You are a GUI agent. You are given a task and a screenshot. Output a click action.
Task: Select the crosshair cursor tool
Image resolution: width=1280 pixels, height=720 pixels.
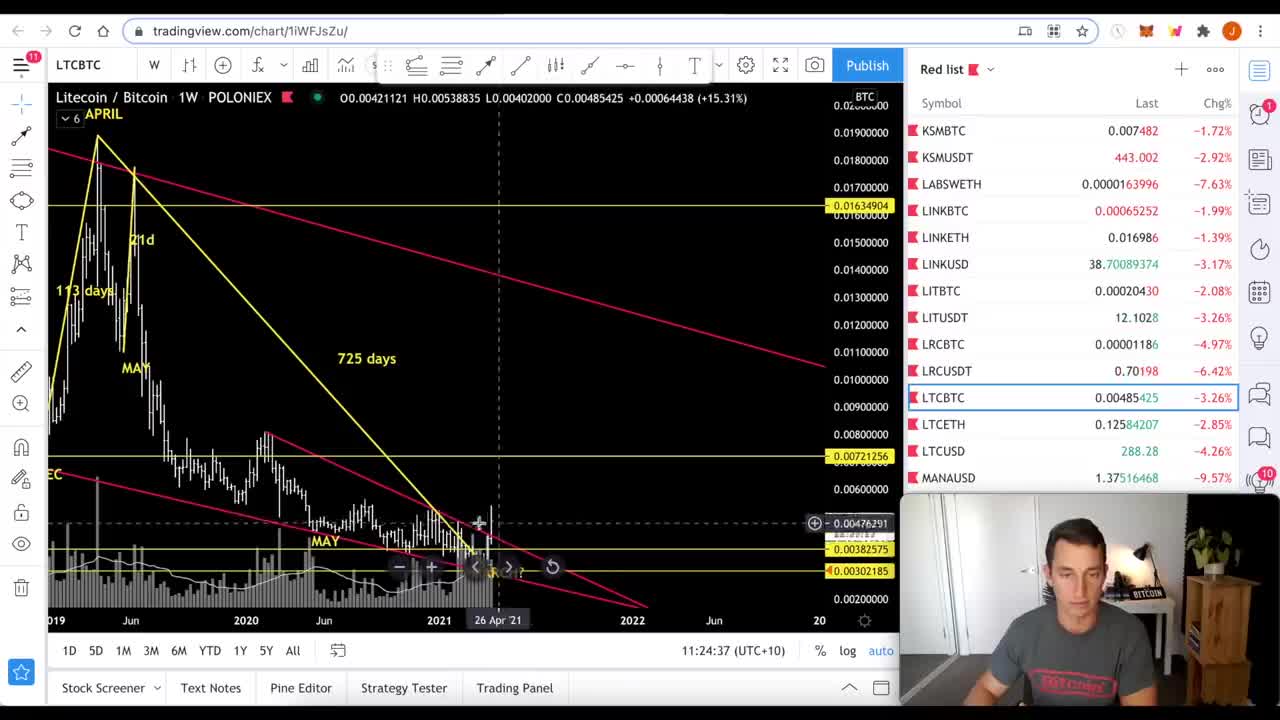click(x=21, y=104)
